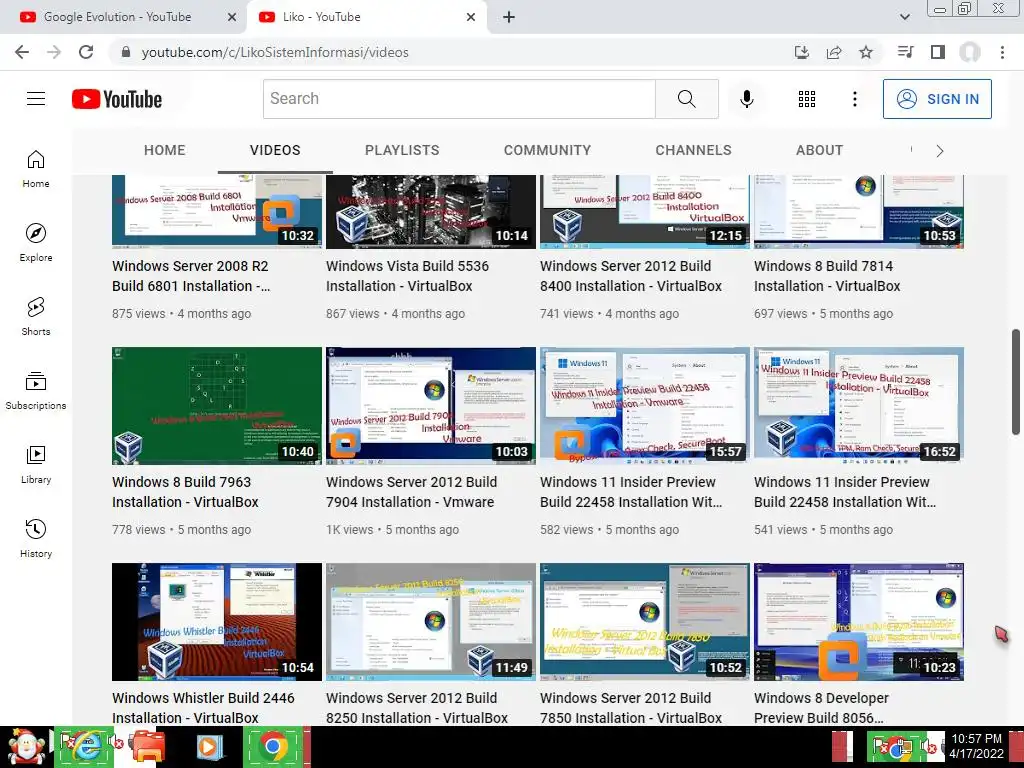This screenshot has width=1024, height=768.
Task: Show more channel tabs with the arrow
Action: [x=939, y=151]
